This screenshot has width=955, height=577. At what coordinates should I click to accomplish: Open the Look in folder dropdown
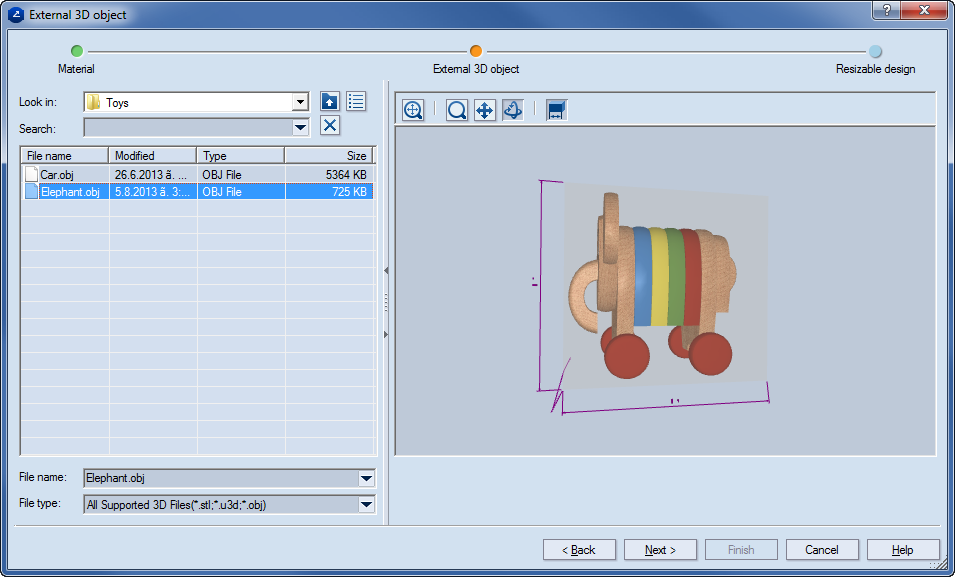300,102
